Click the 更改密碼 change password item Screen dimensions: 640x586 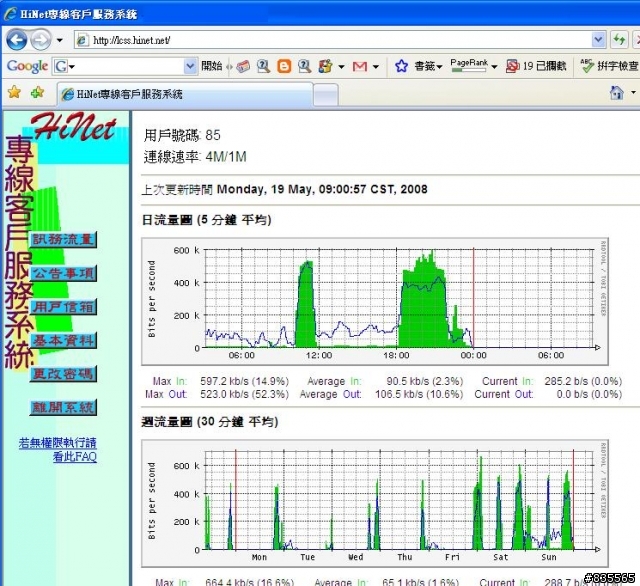click(63, 373)
